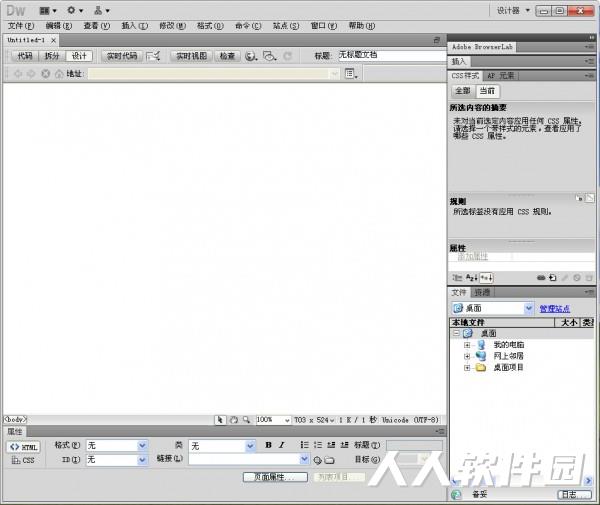Click the attach style sheet link icon

pos(541,278)
